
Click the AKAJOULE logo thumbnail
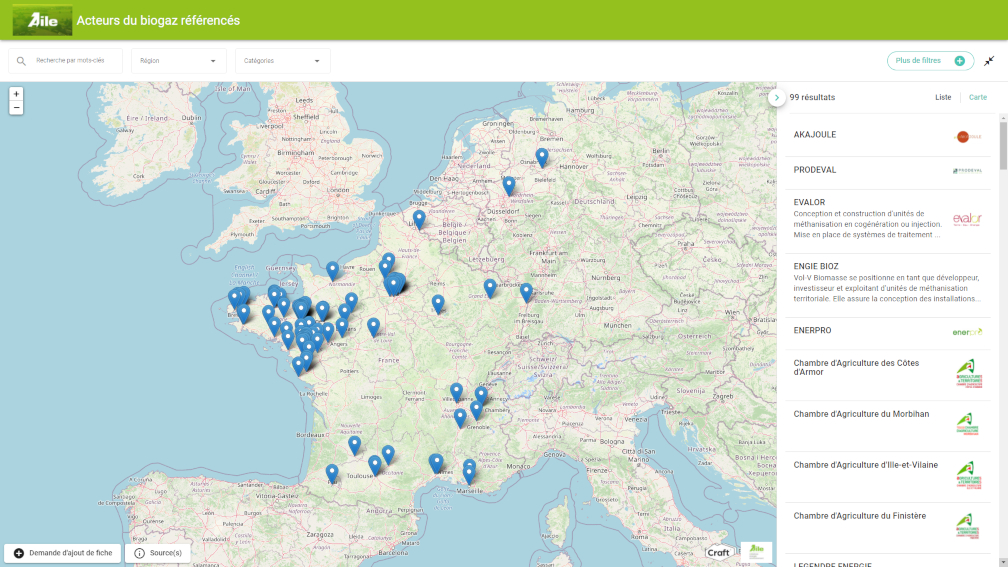pyautogui.click(x=968, y=136)
